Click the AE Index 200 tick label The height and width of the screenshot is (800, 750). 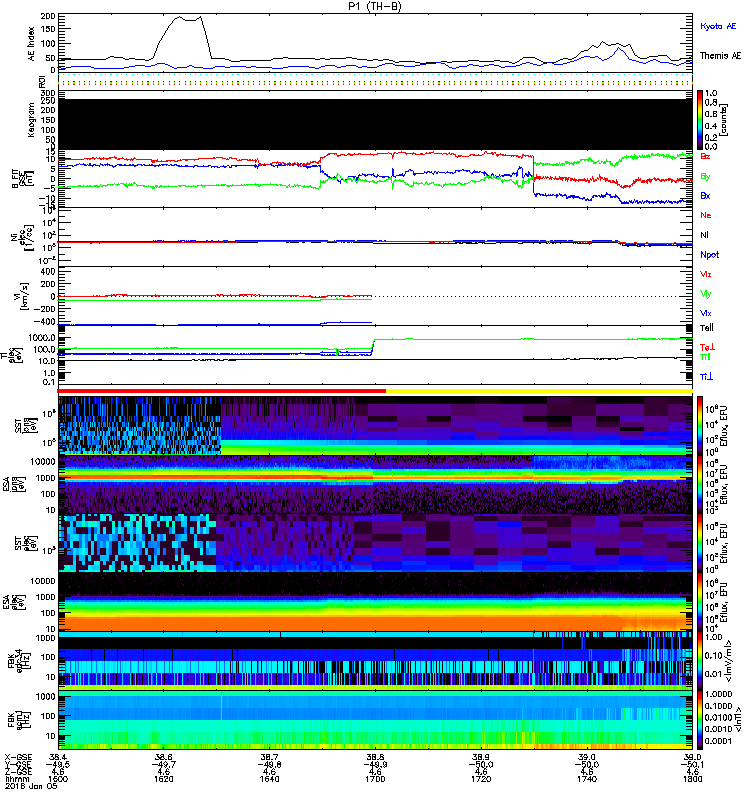[x=48, y=16]
